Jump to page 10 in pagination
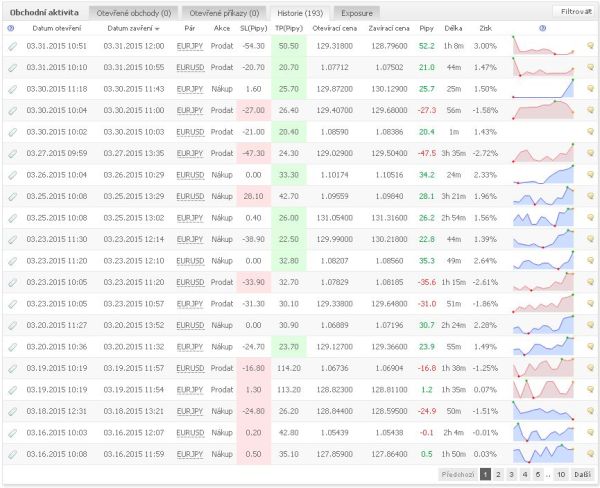This screenshot has height=488, width=600. (x=560, y=475)
